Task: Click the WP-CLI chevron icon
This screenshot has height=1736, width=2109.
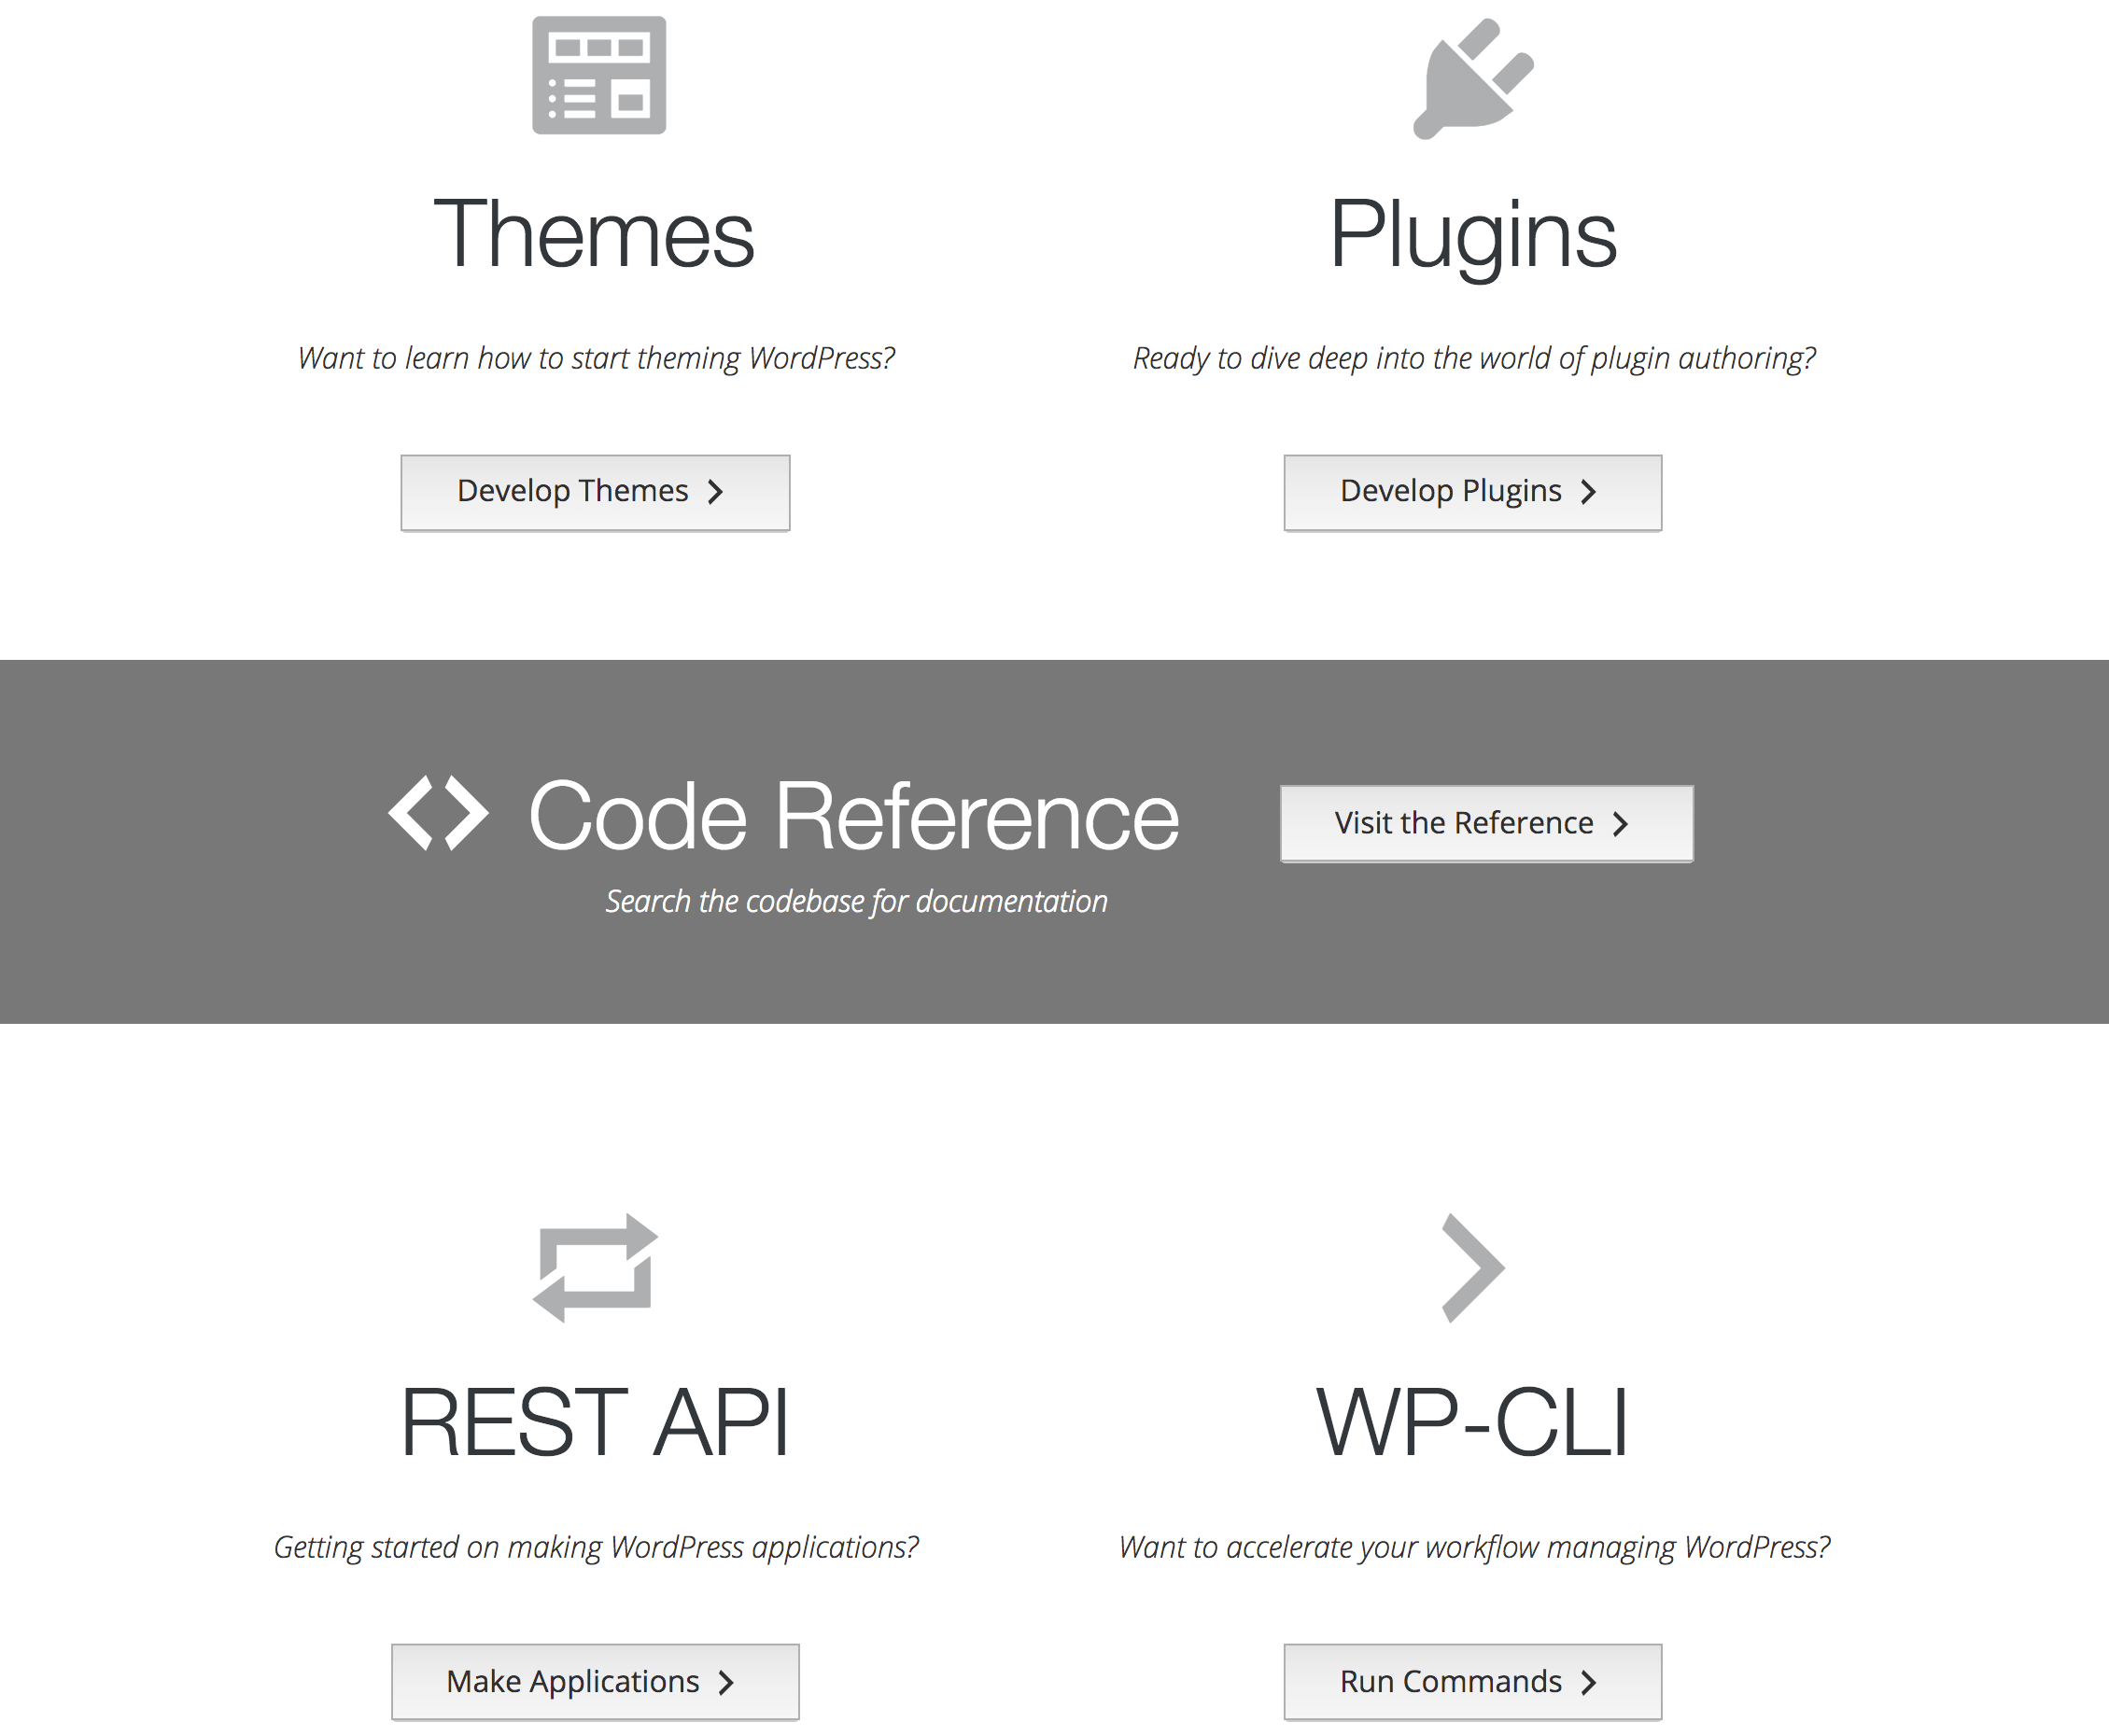Action: 1472,1268
